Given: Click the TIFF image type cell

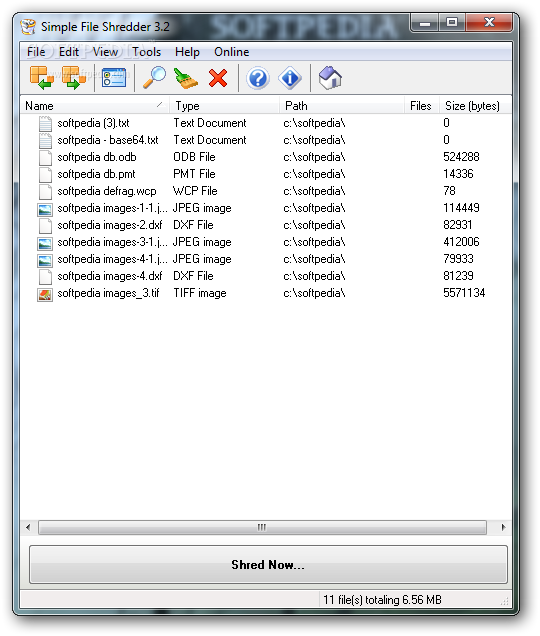Looking at the screenshot, I should 200,293.
